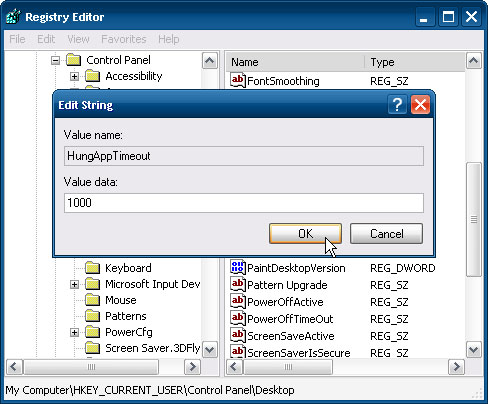Expand the Accessibility key
488x404 pixels.
click(x=74, y=76)
